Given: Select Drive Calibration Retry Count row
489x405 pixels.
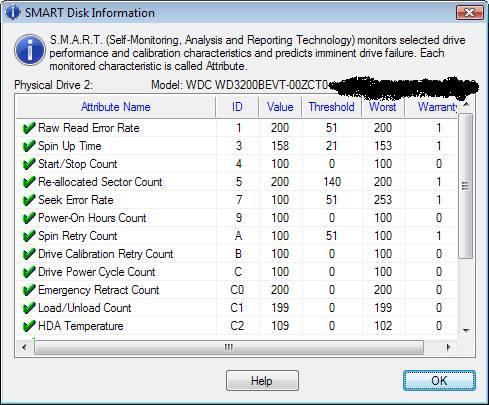Looking at the screenshot, I should [x=237, y=254].
